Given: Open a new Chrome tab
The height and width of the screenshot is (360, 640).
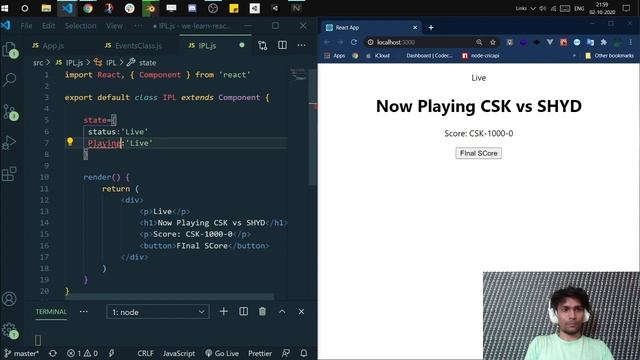Looking at the screenshot, I should click(x=431, y=27).
